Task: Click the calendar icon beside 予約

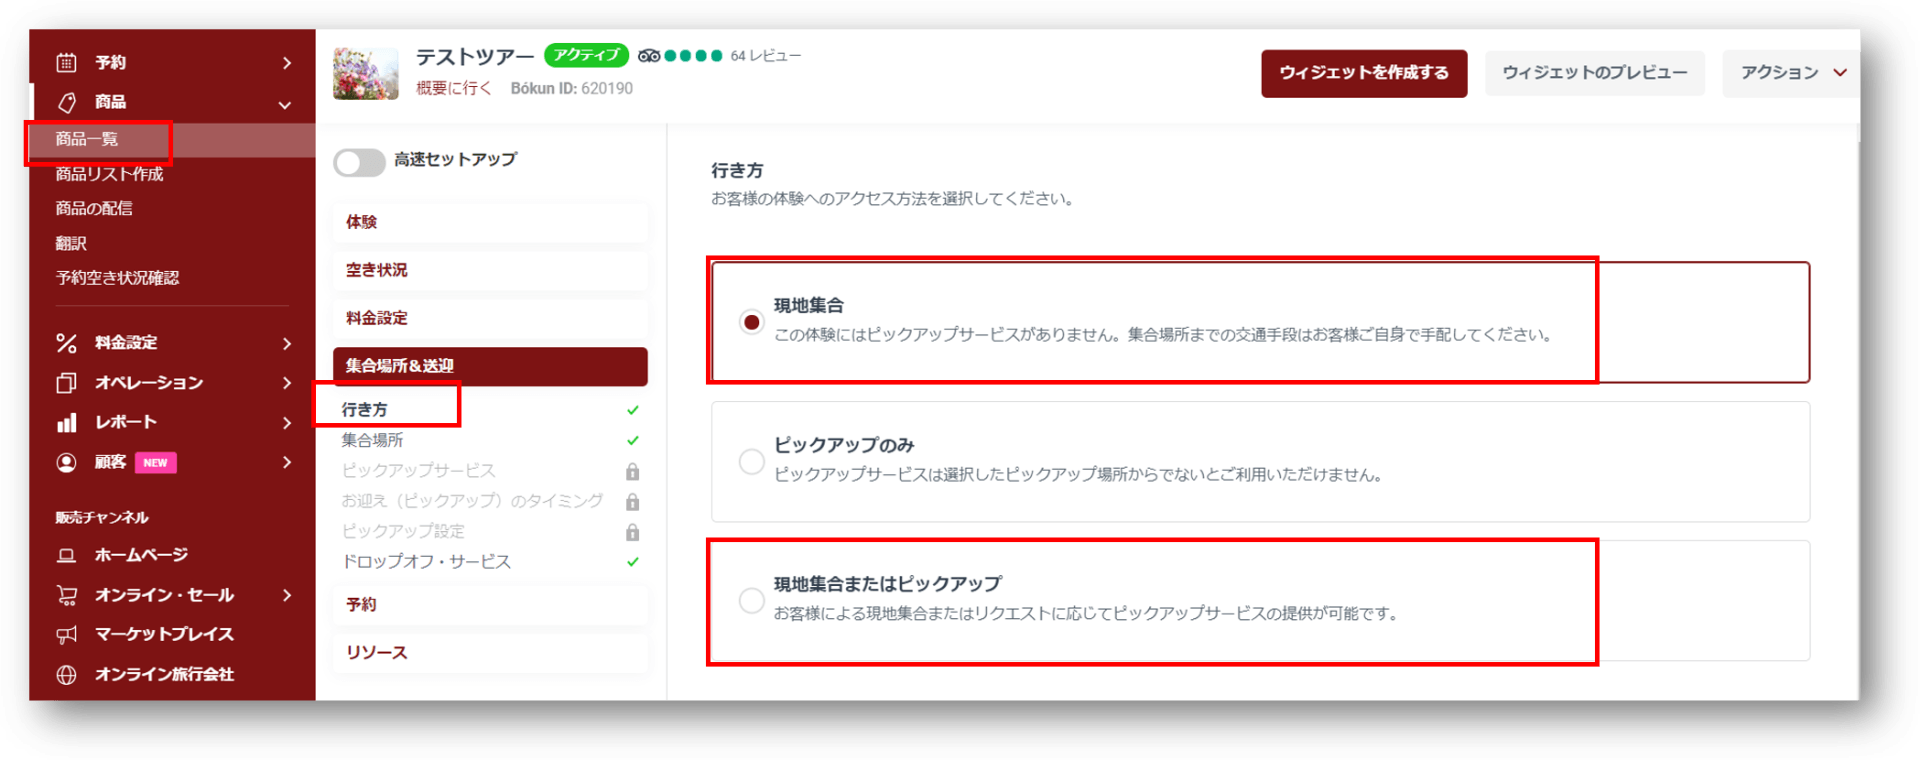Action: point(66,63)
